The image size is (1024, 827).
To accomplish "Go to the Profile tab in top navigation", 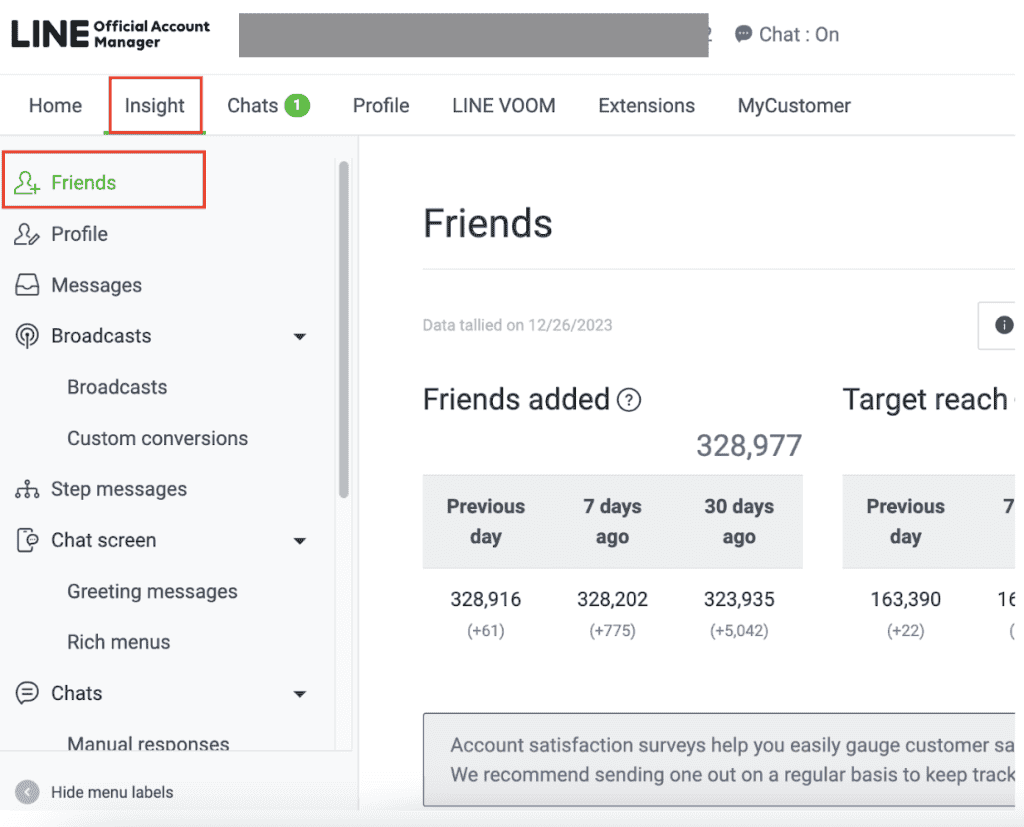I will (x=381, y=105).
